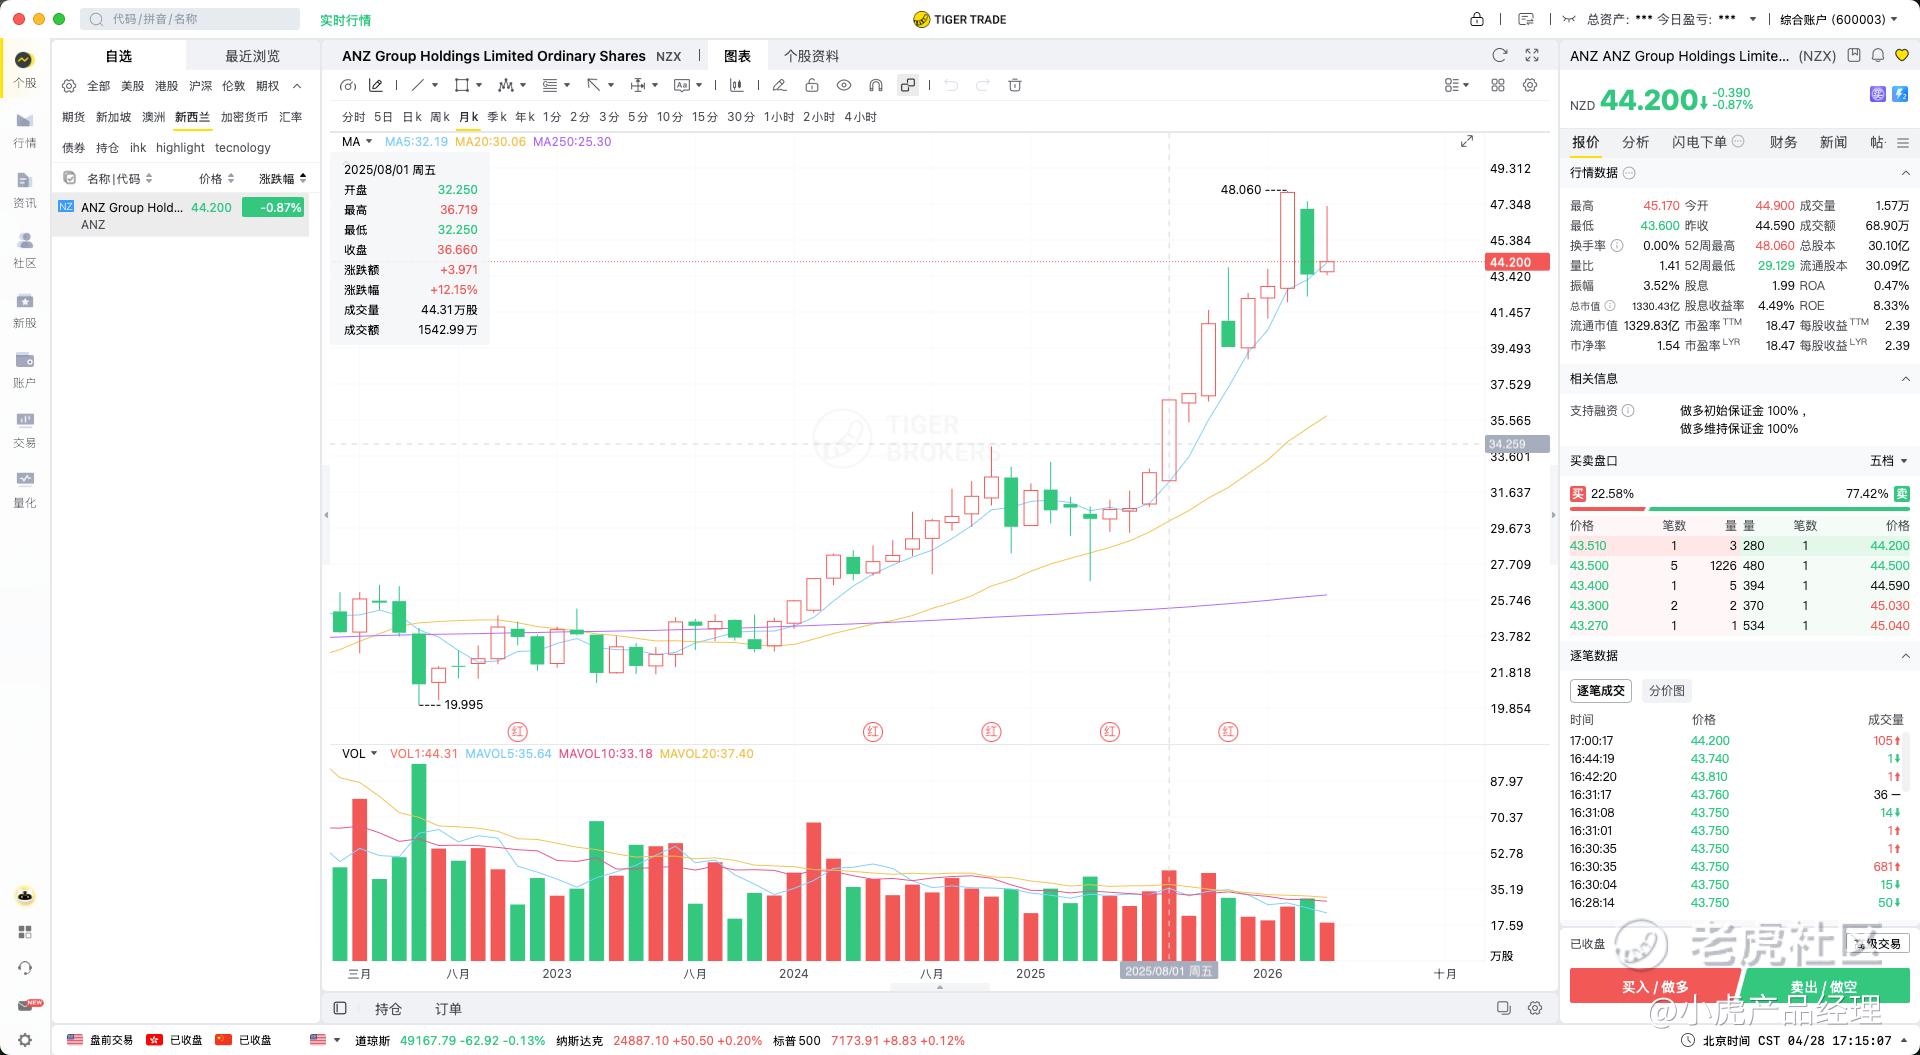Viewport: 1920px width, 1055px height.
Task: Toggle the yellow favorite heart for ANZ
Action: tap(1902, 55)
